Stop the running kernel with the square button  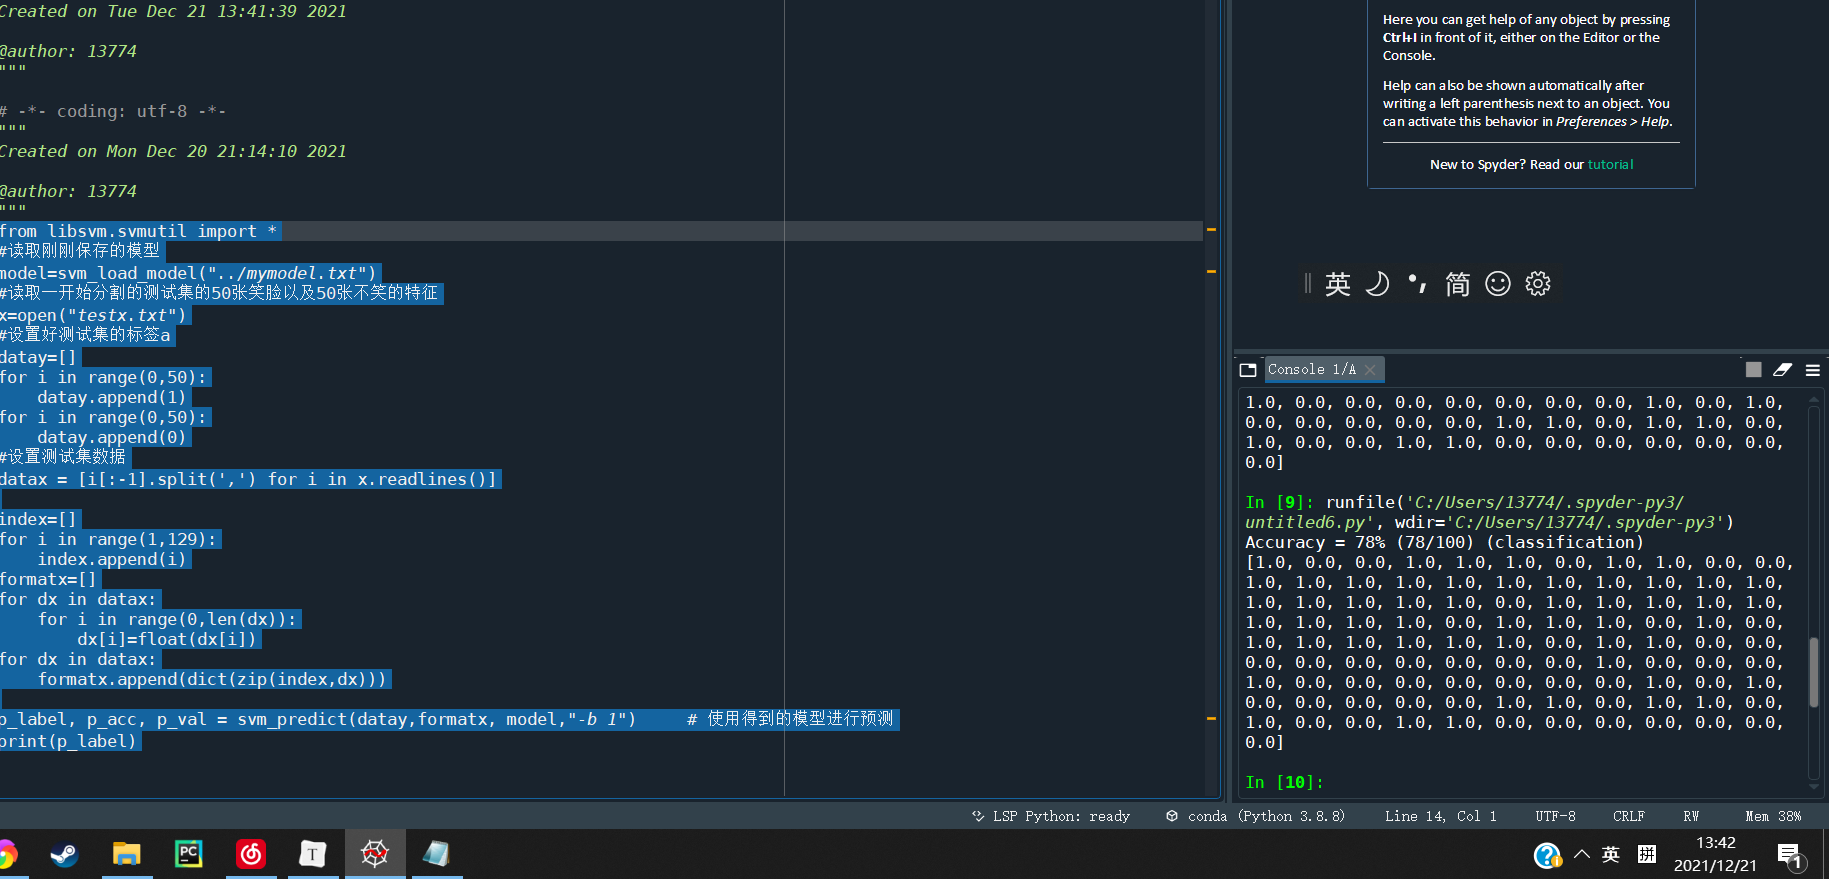point(1754,370)
